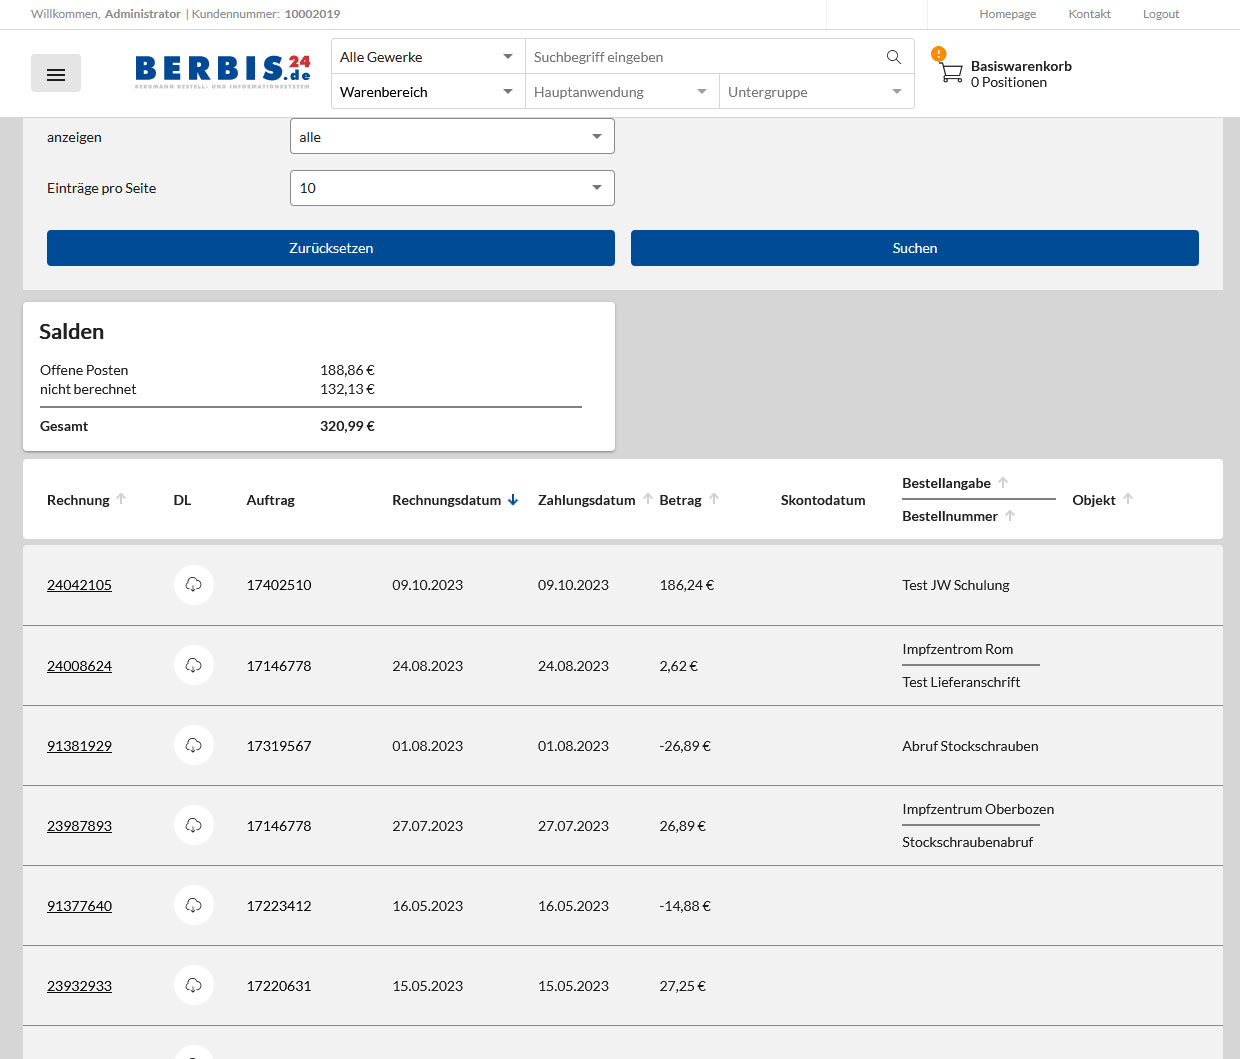Click 'Impfzentrom Rom' order text
The image size is (1240, 1059).
point(957,649)
